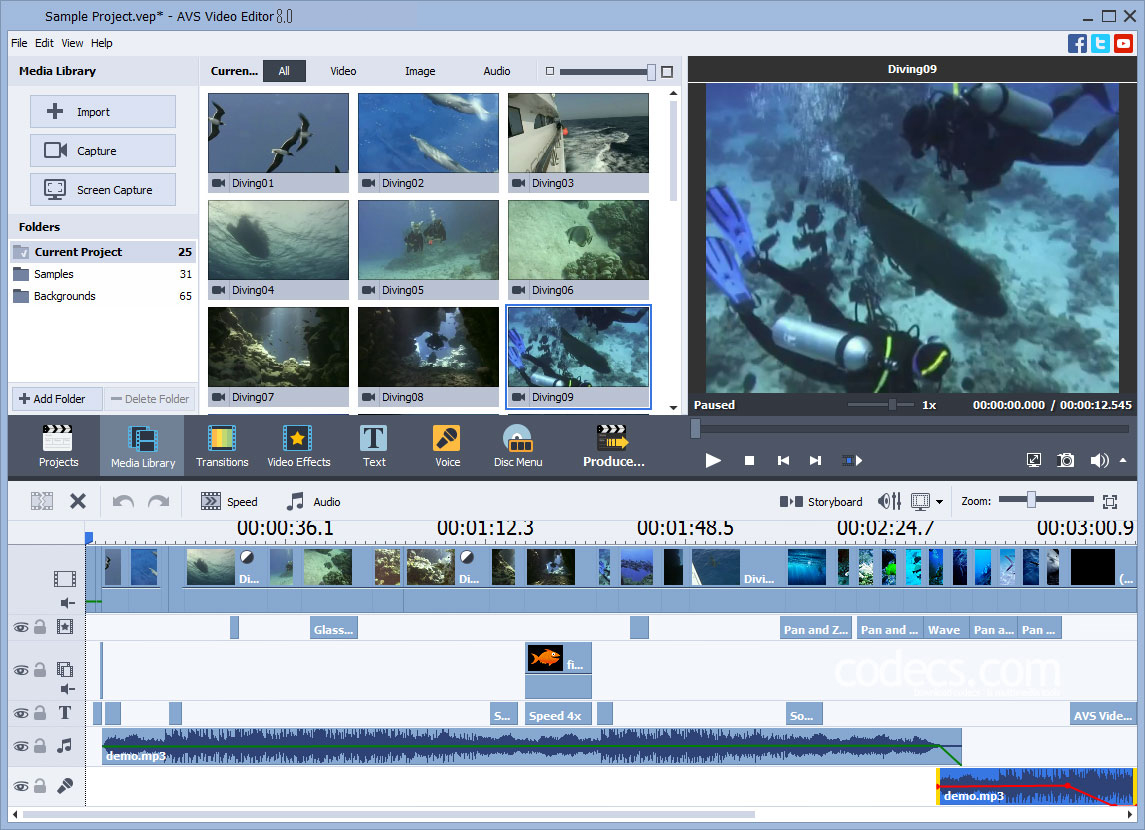This screenshot has height=830, width=1145.
Task: Click the Produce button
Action: pyautogui.click(x=613, y=445)
